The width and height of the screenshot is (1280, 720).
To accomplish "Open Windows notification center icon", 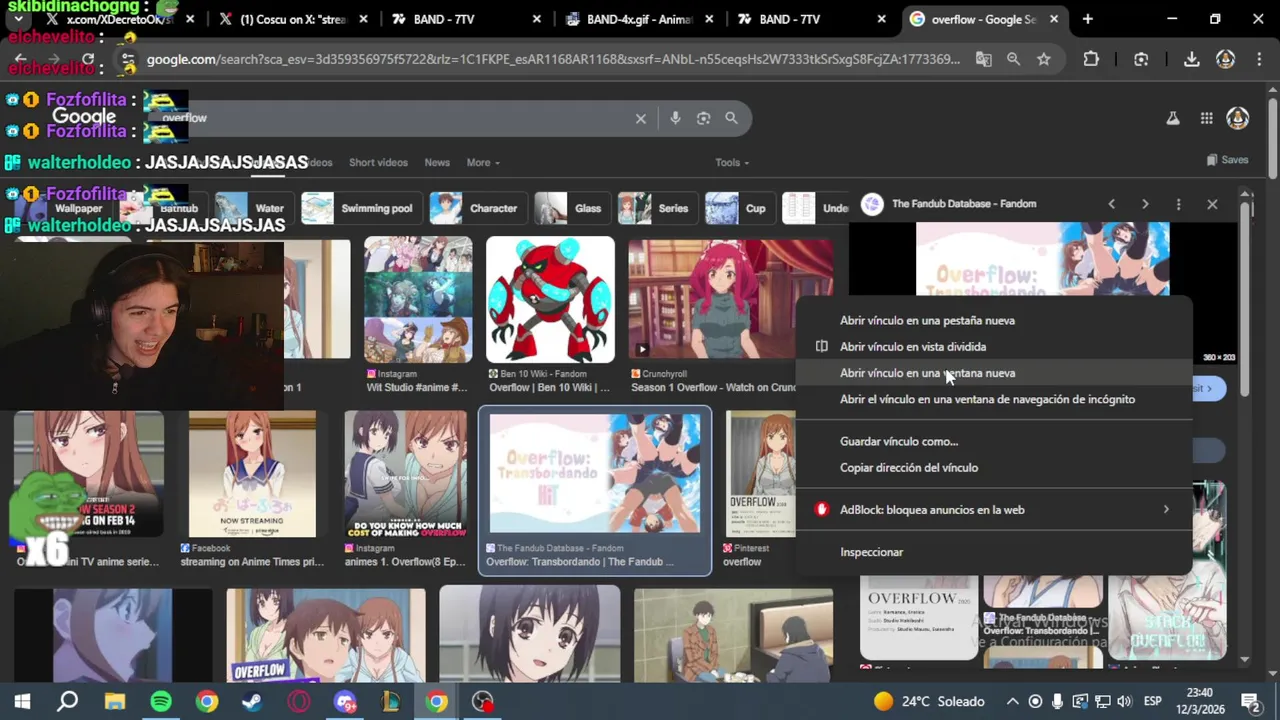I will point(1250,701).
